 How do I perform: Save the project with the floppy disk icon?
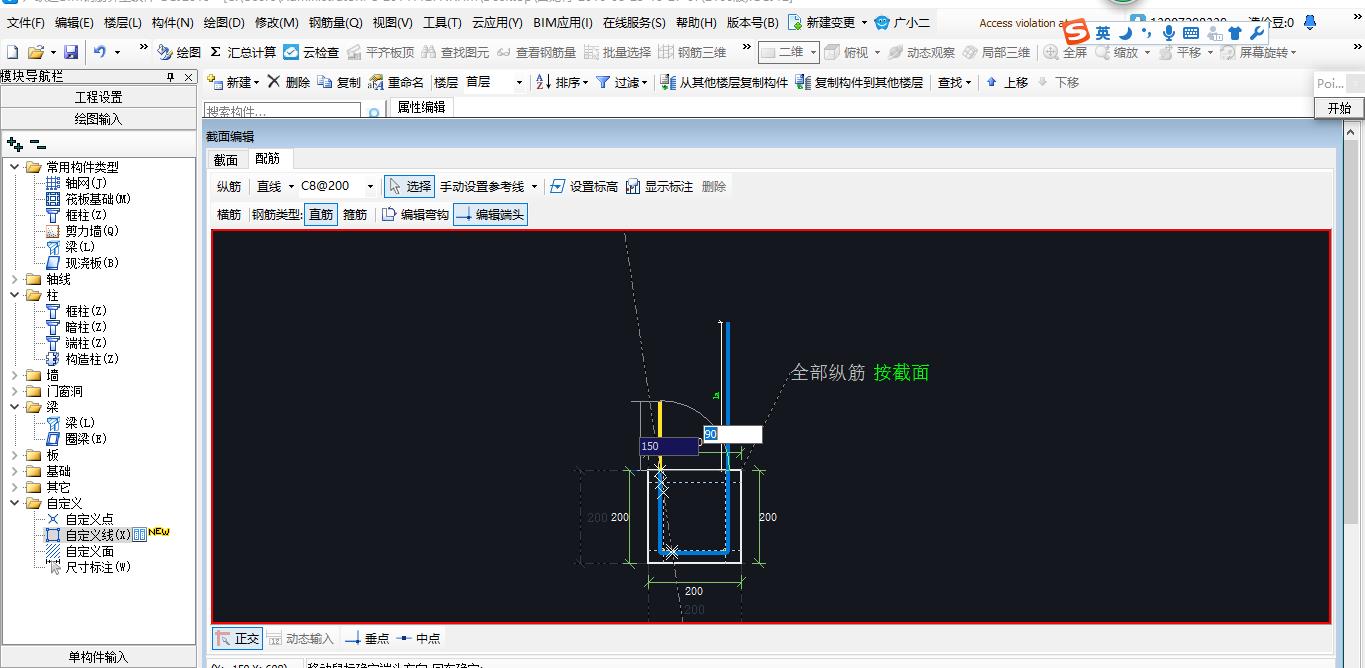[71, 52]
